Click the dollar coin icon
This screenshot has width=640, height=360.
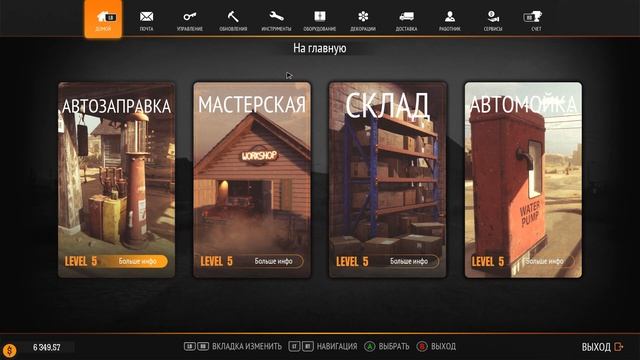(x=9, y=350)
